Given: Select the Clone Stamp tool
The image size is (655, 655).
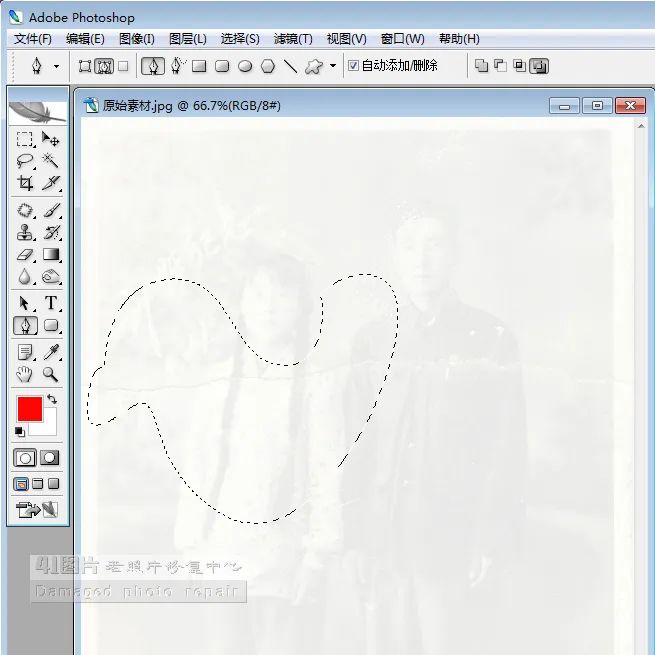Looking at the screenshot, I should point(25,232).
